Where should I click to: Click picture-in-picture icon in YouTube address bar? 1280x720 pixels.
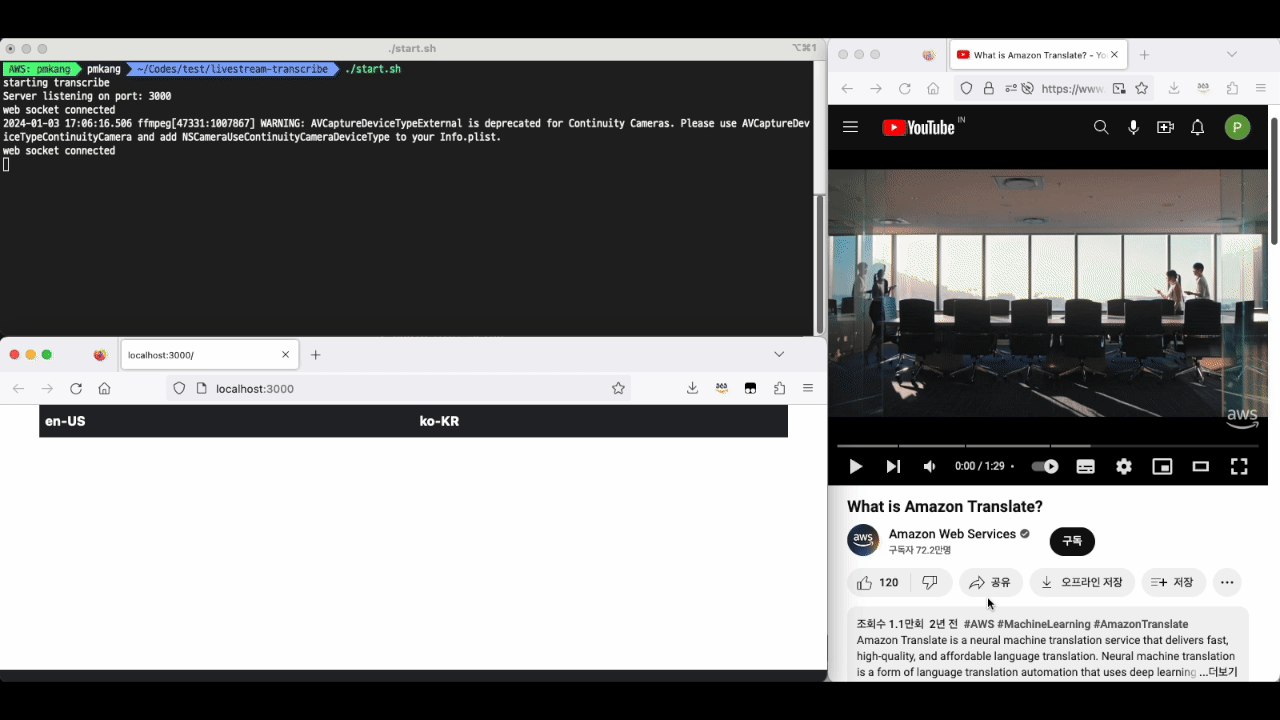click(1119, 89)
